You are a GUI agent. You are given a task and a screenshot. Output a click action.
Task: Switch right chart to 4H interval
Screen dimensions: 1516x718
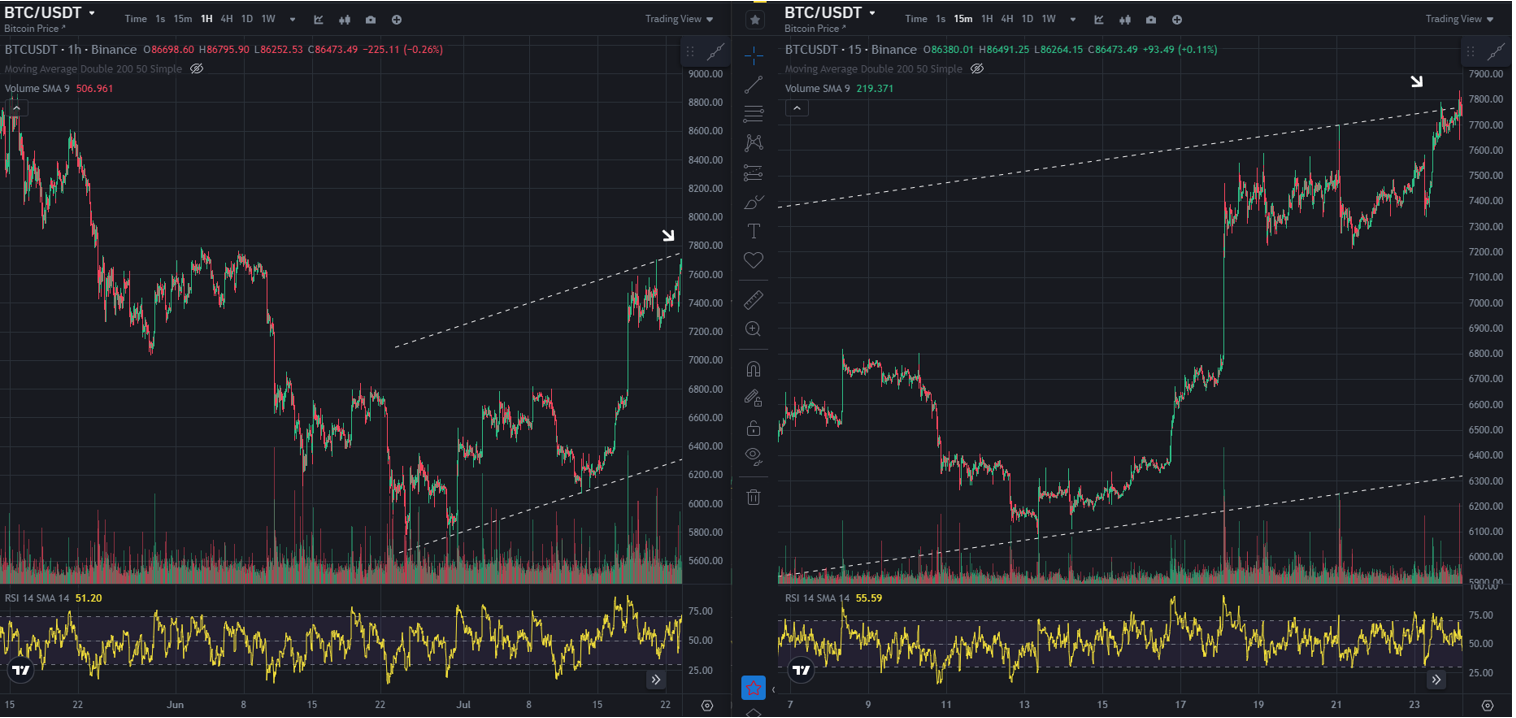tap(1007, 19)
